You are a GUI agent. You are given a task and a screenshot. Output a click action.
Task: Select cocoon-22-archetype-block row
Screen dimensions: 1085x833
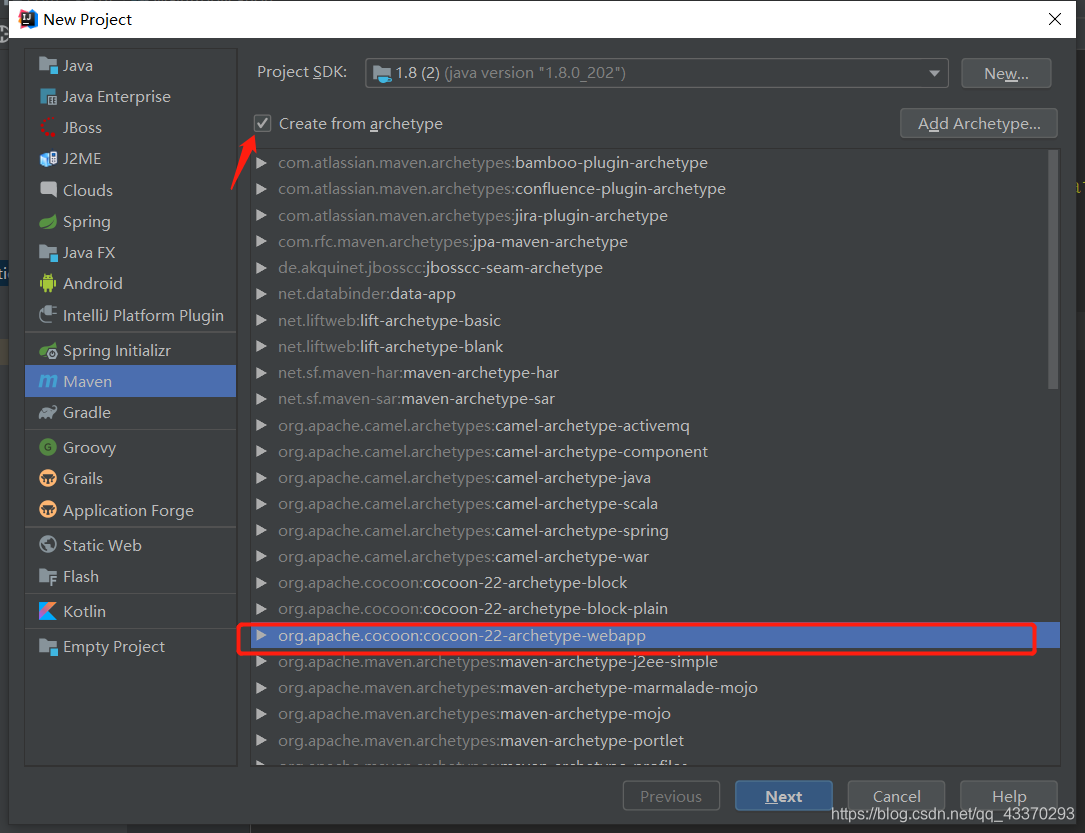(x=655, y=583)
